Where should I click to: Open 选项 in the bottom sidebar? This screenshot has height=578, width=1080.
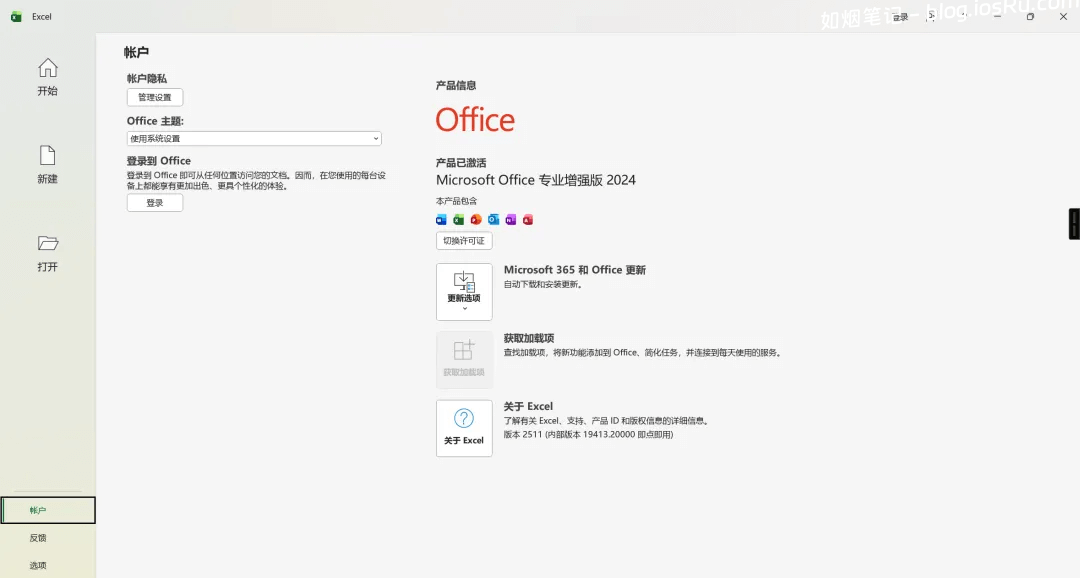pyautogui.click(x=38, y=565)
